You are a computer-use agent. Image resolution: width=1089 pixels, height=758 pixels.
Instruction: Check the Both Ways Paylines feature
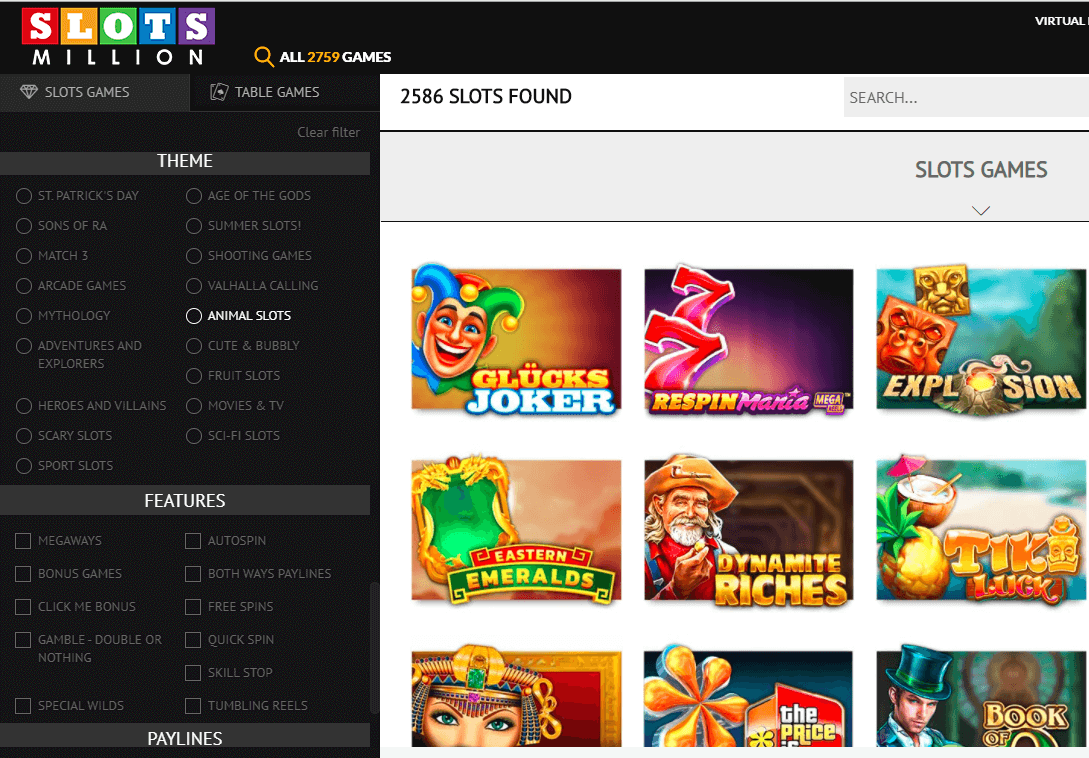click(x=193, y=574)
